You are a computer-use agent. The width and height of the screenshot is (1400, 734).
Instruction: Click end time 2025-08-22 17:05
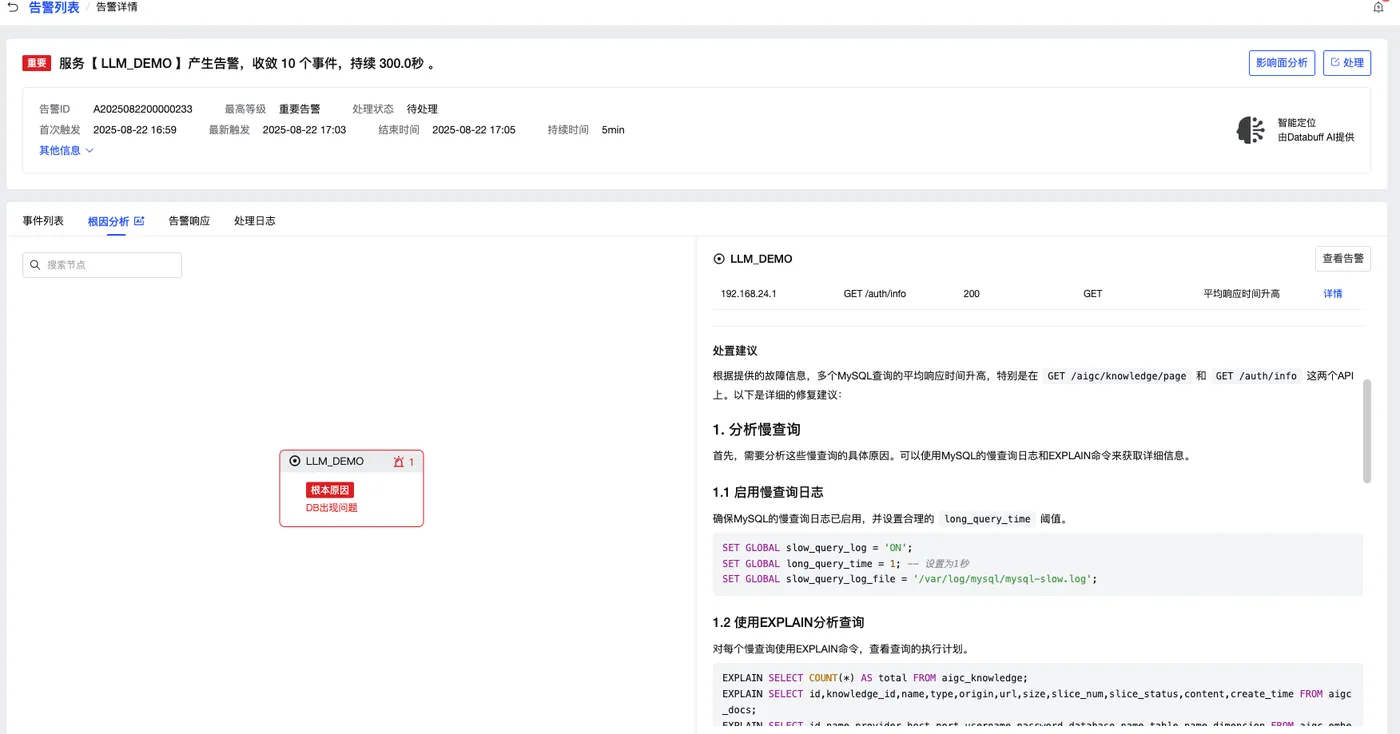tap(474, 130)
